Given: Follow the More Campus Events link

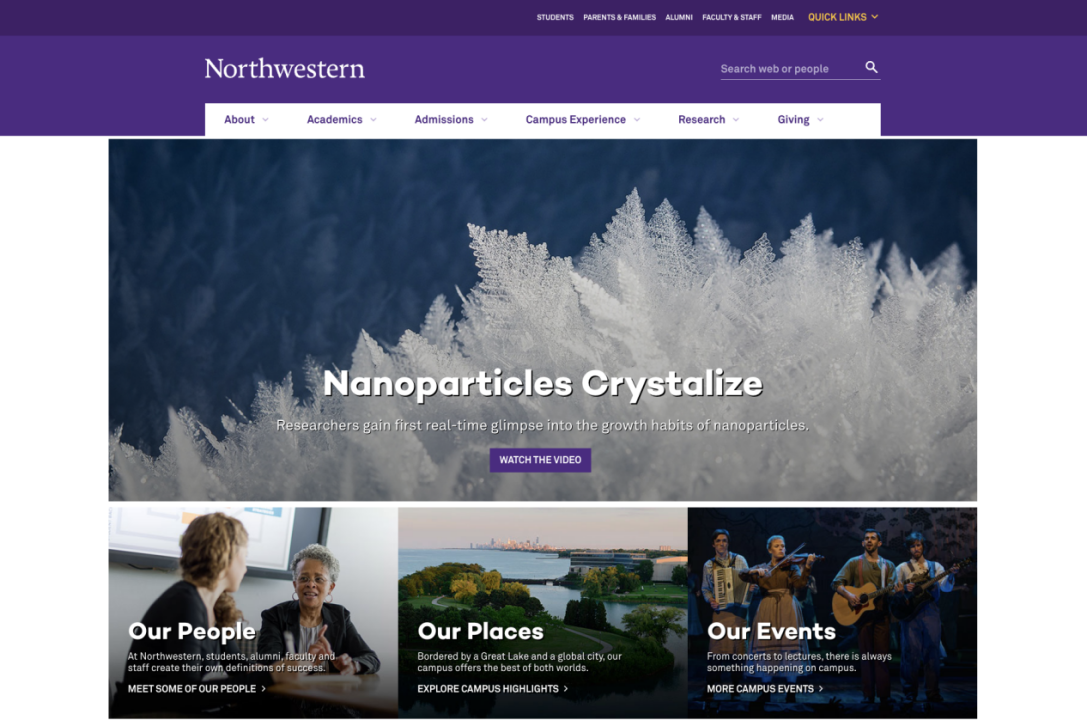Looking at the screenshot, I should click(x=765, y=689).
